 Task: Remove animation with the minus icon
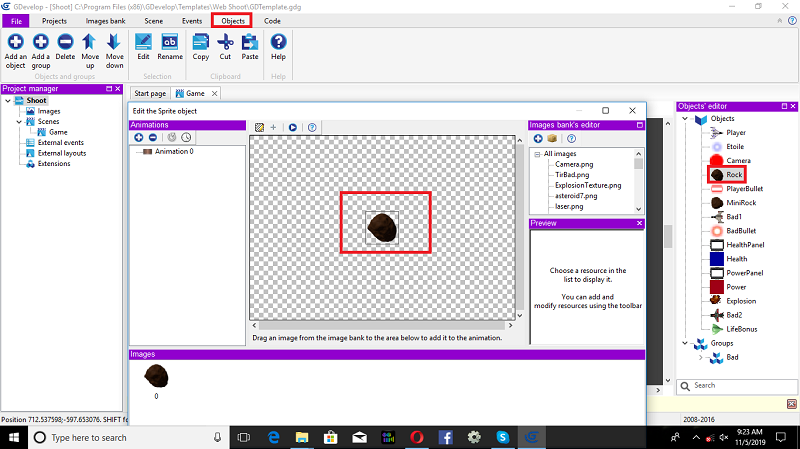(153, 137)
